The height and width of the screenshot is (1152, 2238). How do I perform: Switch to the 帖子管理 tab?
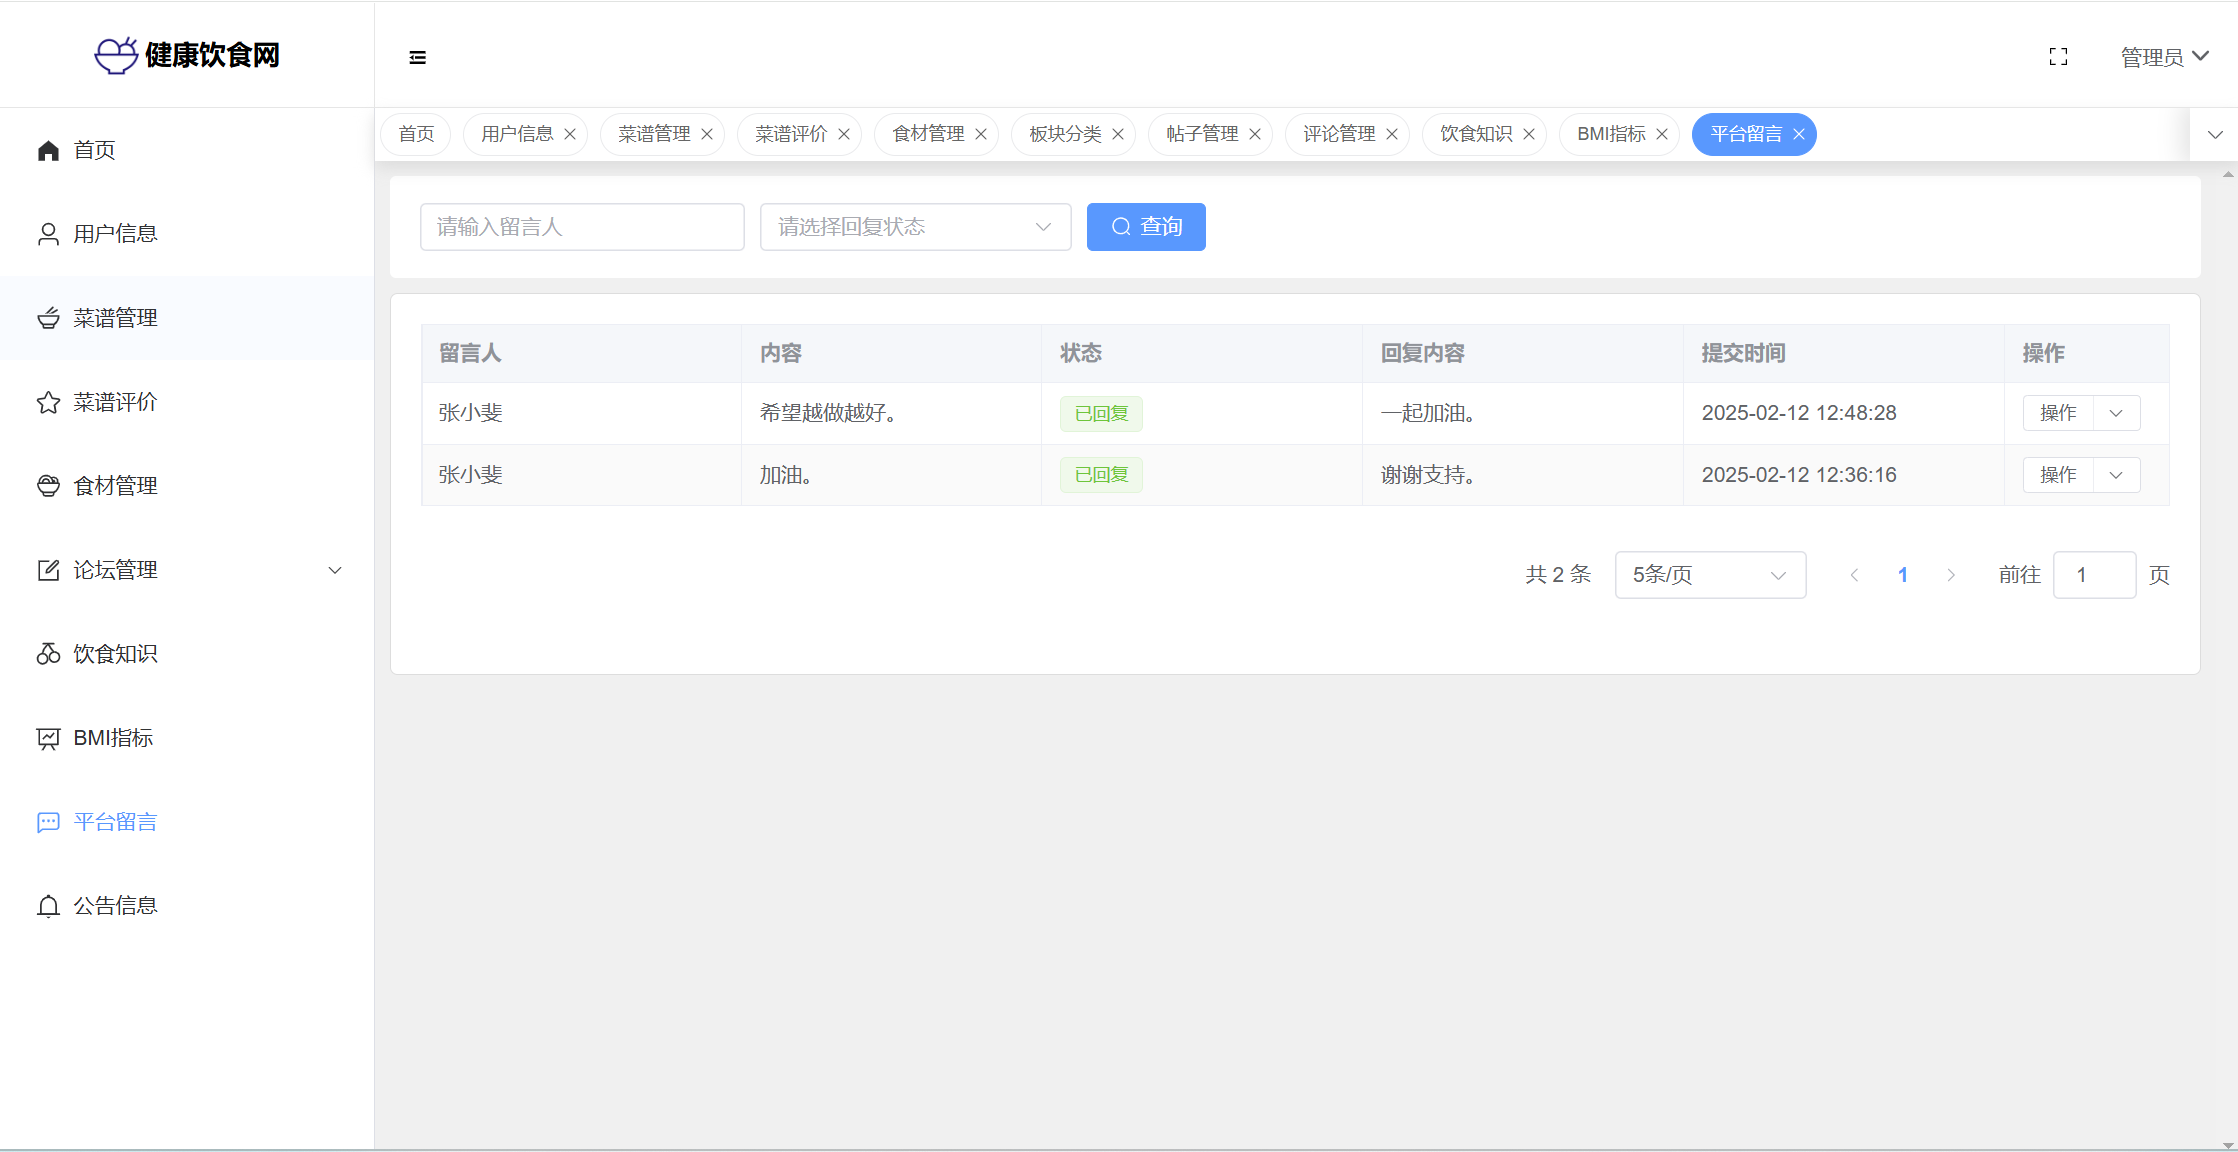point(1201,134)
